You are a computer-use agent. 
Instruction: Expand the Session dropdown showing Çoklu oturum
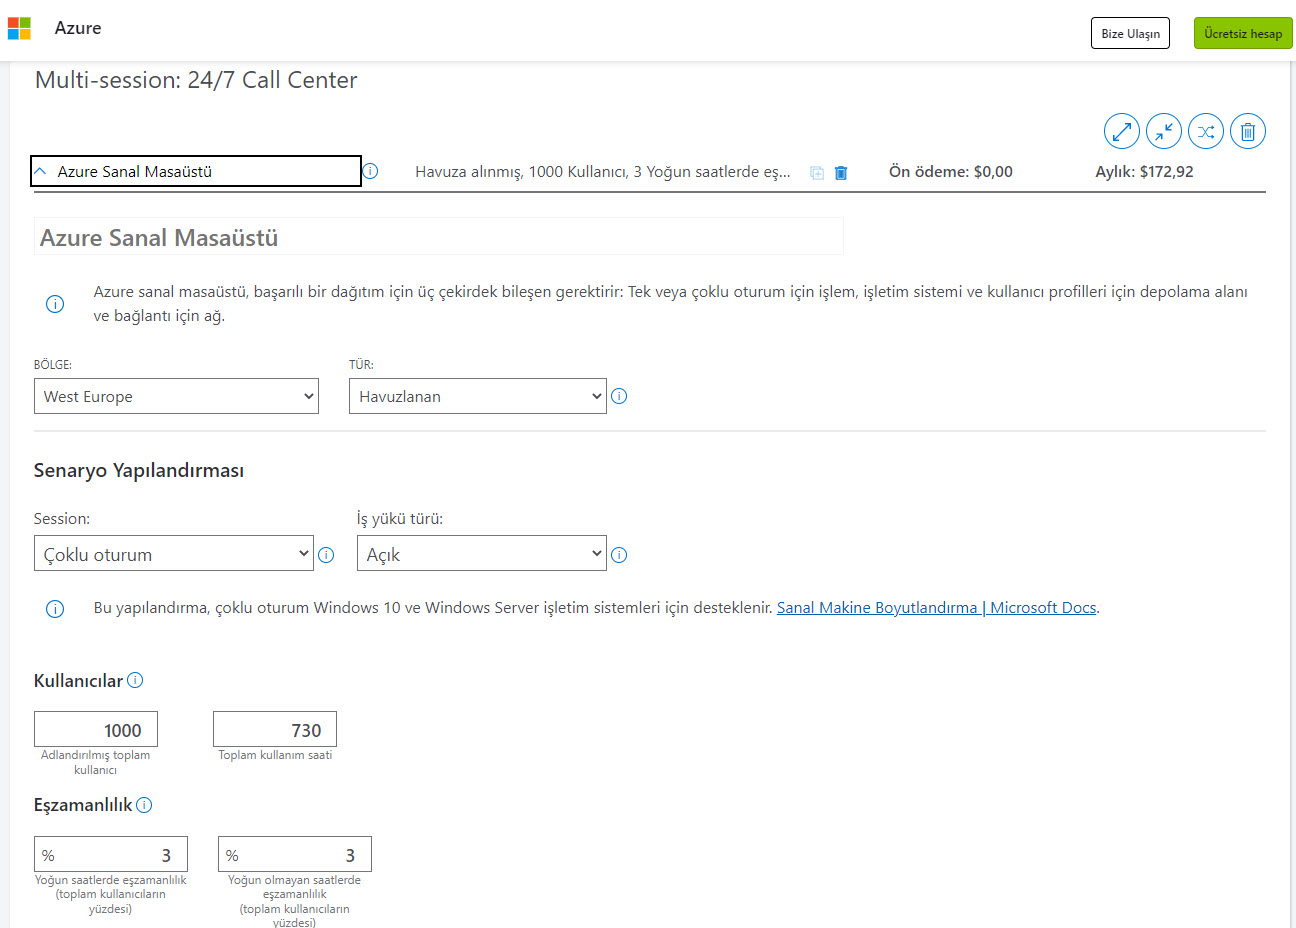(174, 554)
